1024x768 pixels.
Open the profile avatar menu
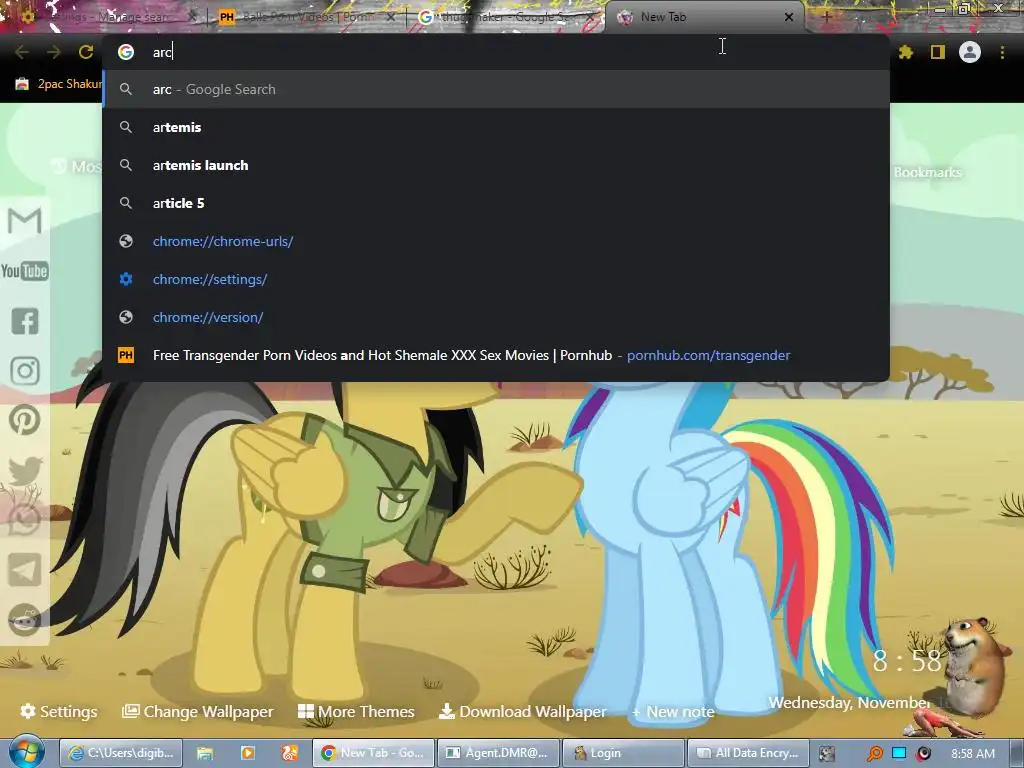(x=970, y=52)
